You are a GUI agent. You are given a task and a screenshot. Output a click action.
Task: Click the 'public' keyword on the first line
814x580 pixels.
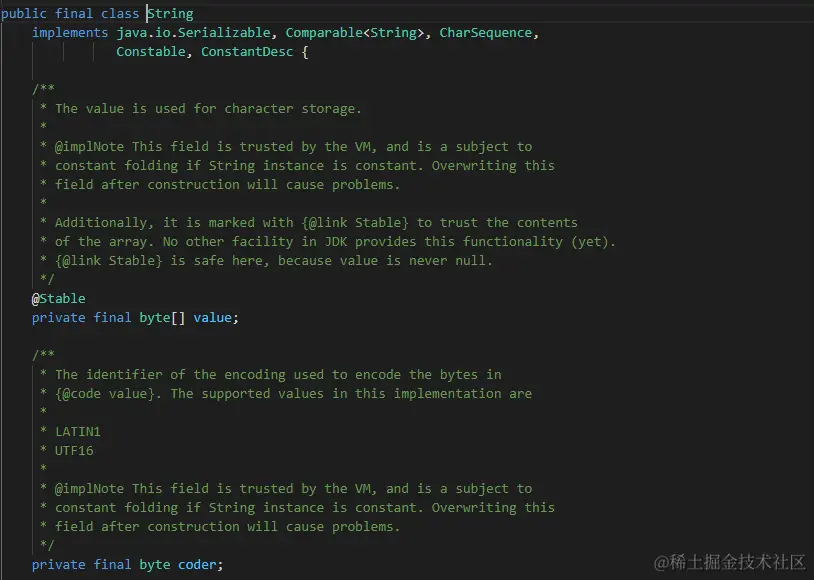(x=24, y=14)
